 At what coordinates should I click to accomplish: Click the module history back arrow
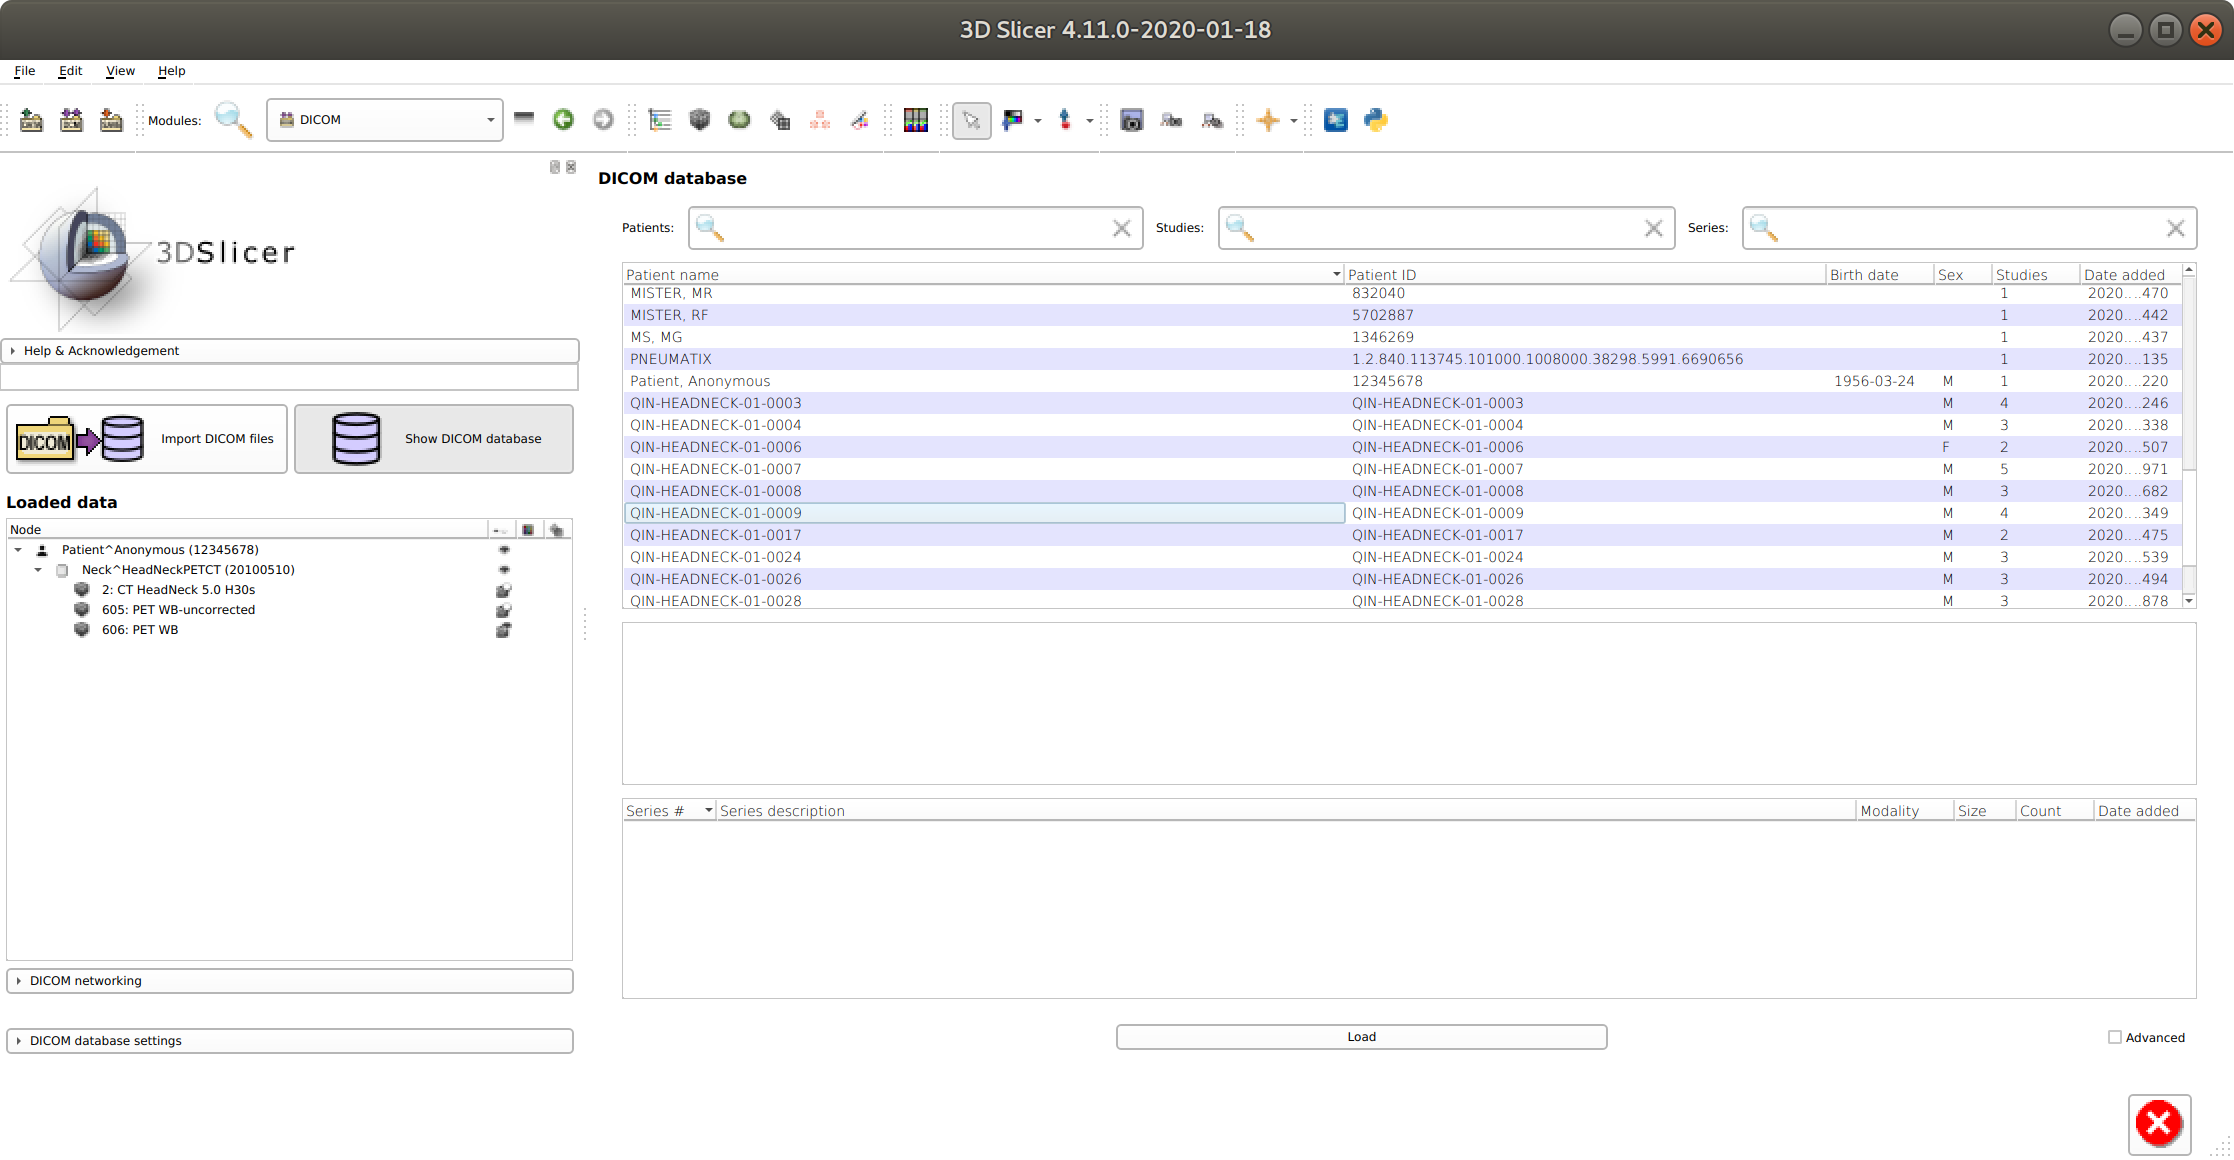(x=564, y=120)
